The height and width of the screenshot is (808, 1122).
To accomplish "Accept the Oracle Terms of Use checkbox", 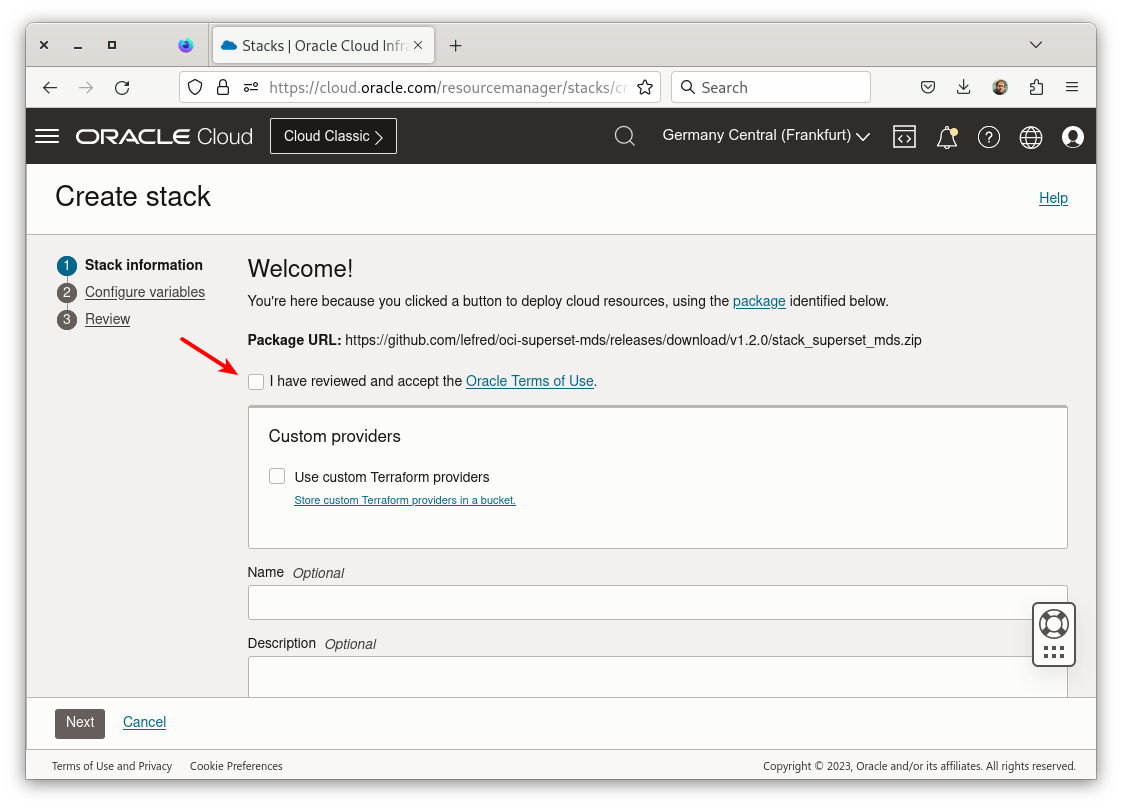I will click(257, 382).
